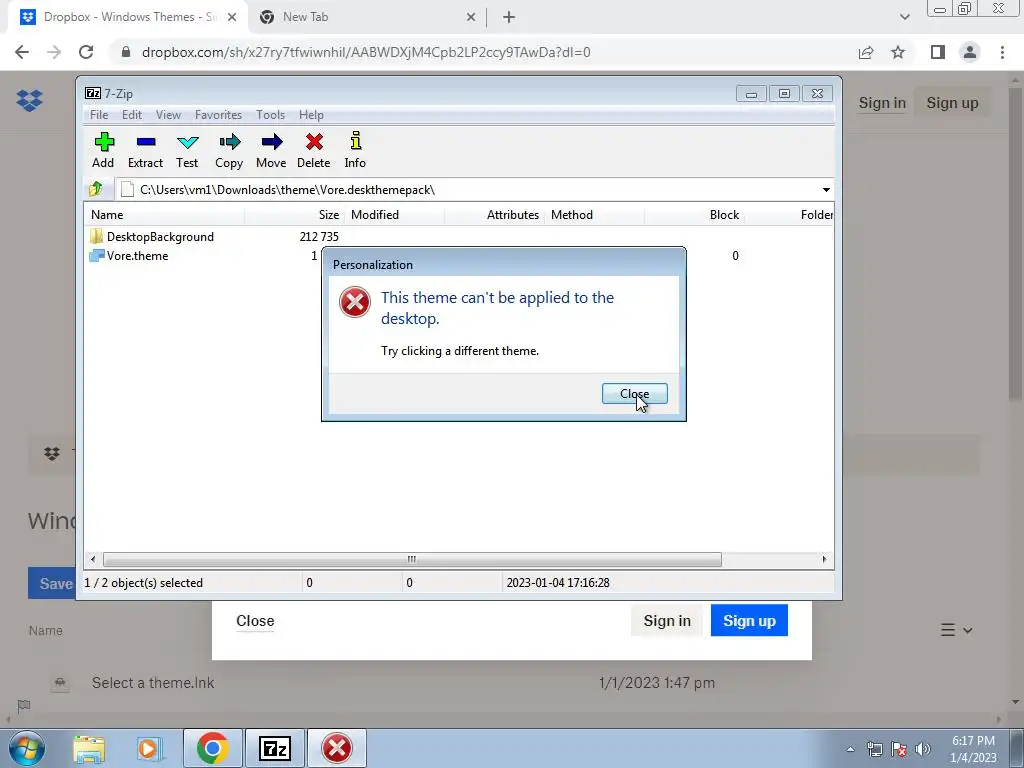Click the share page icon in address bar
1024x768 pixels.
point(866,52)
